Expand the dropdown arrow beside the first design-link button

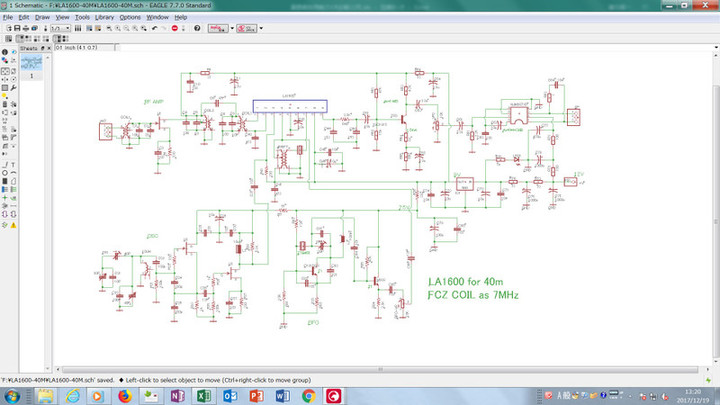[x=230, y=29]
